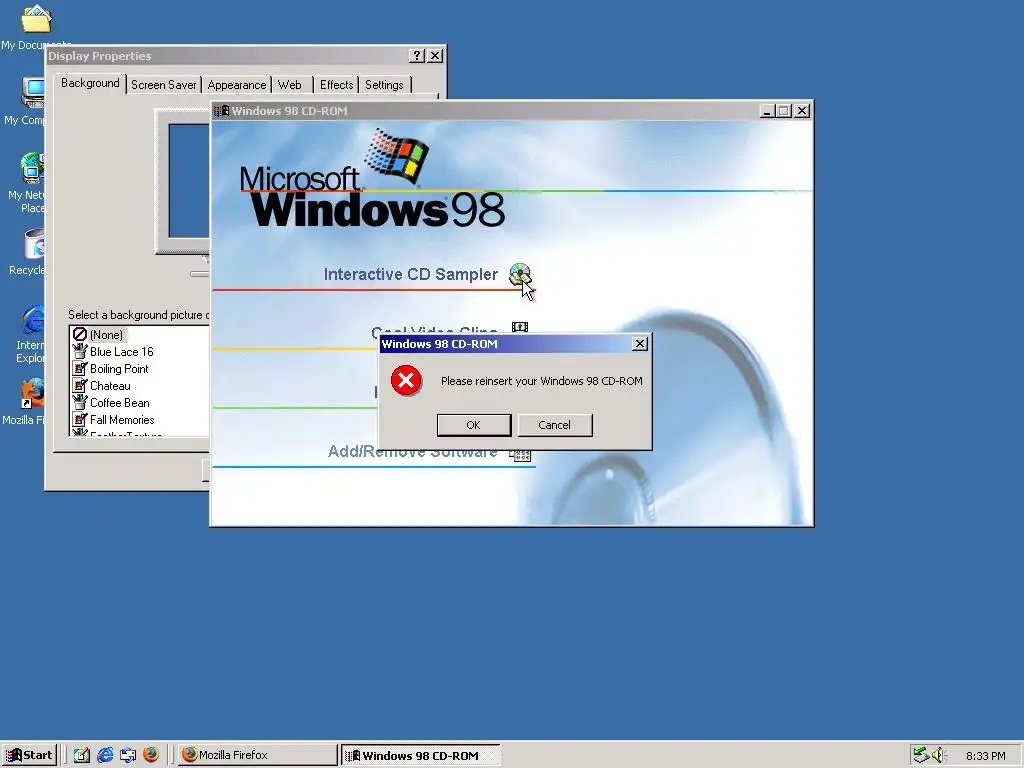1024x768 pixels.
Task: Switch to Screen Saver tab
Action: pyautogui.click(x=163, y=85)
